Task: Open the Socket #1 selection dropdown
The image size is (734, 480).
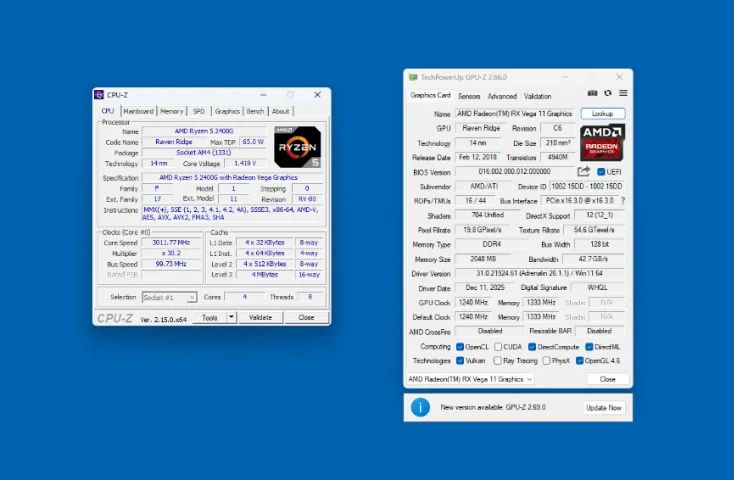Action: 169,297
